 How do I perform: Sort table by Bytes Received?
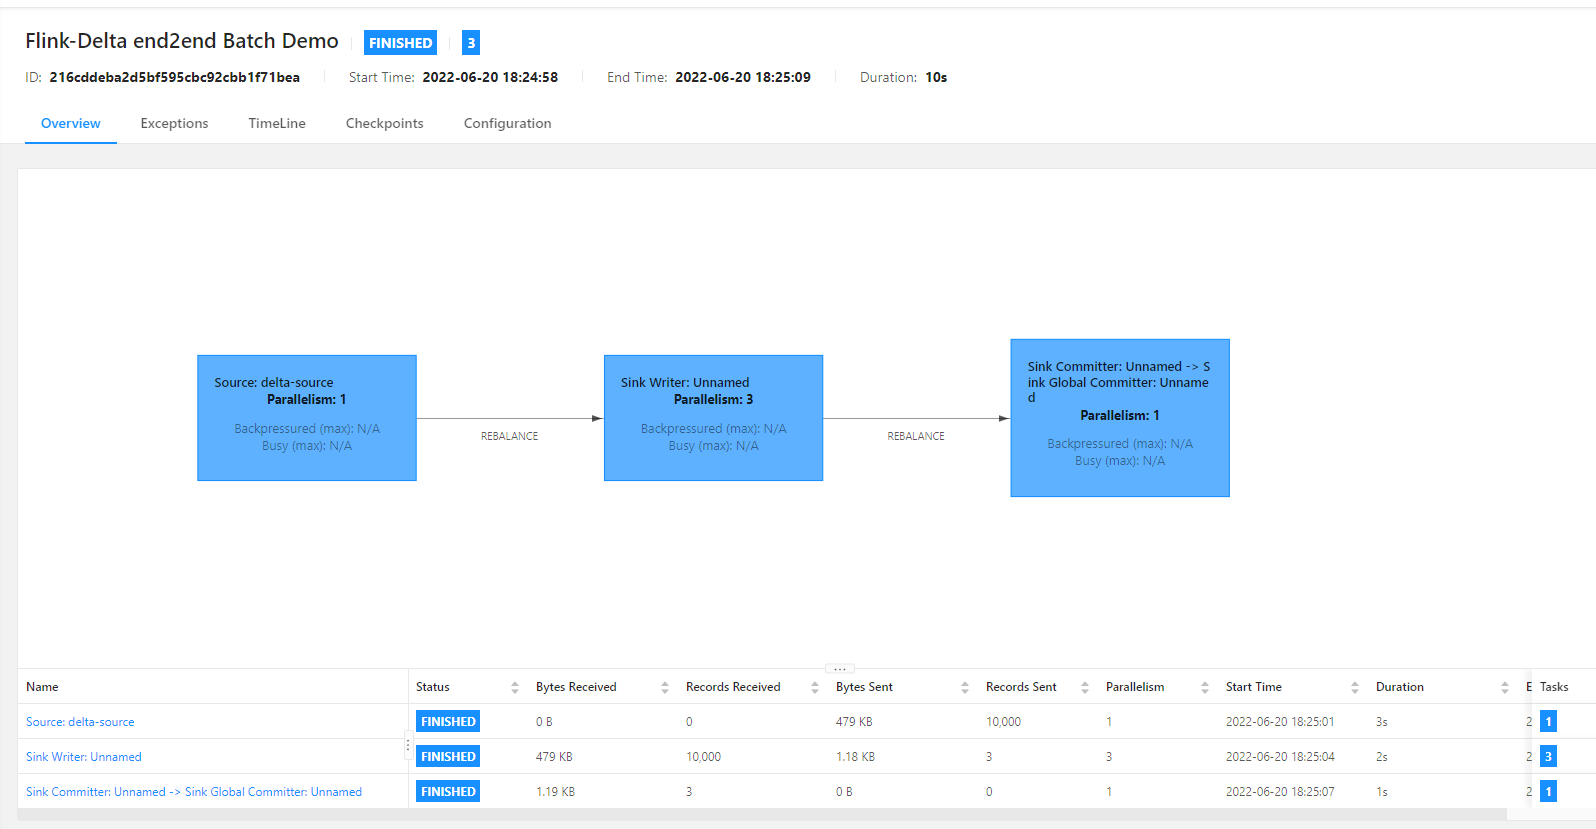tap(665, 687)
